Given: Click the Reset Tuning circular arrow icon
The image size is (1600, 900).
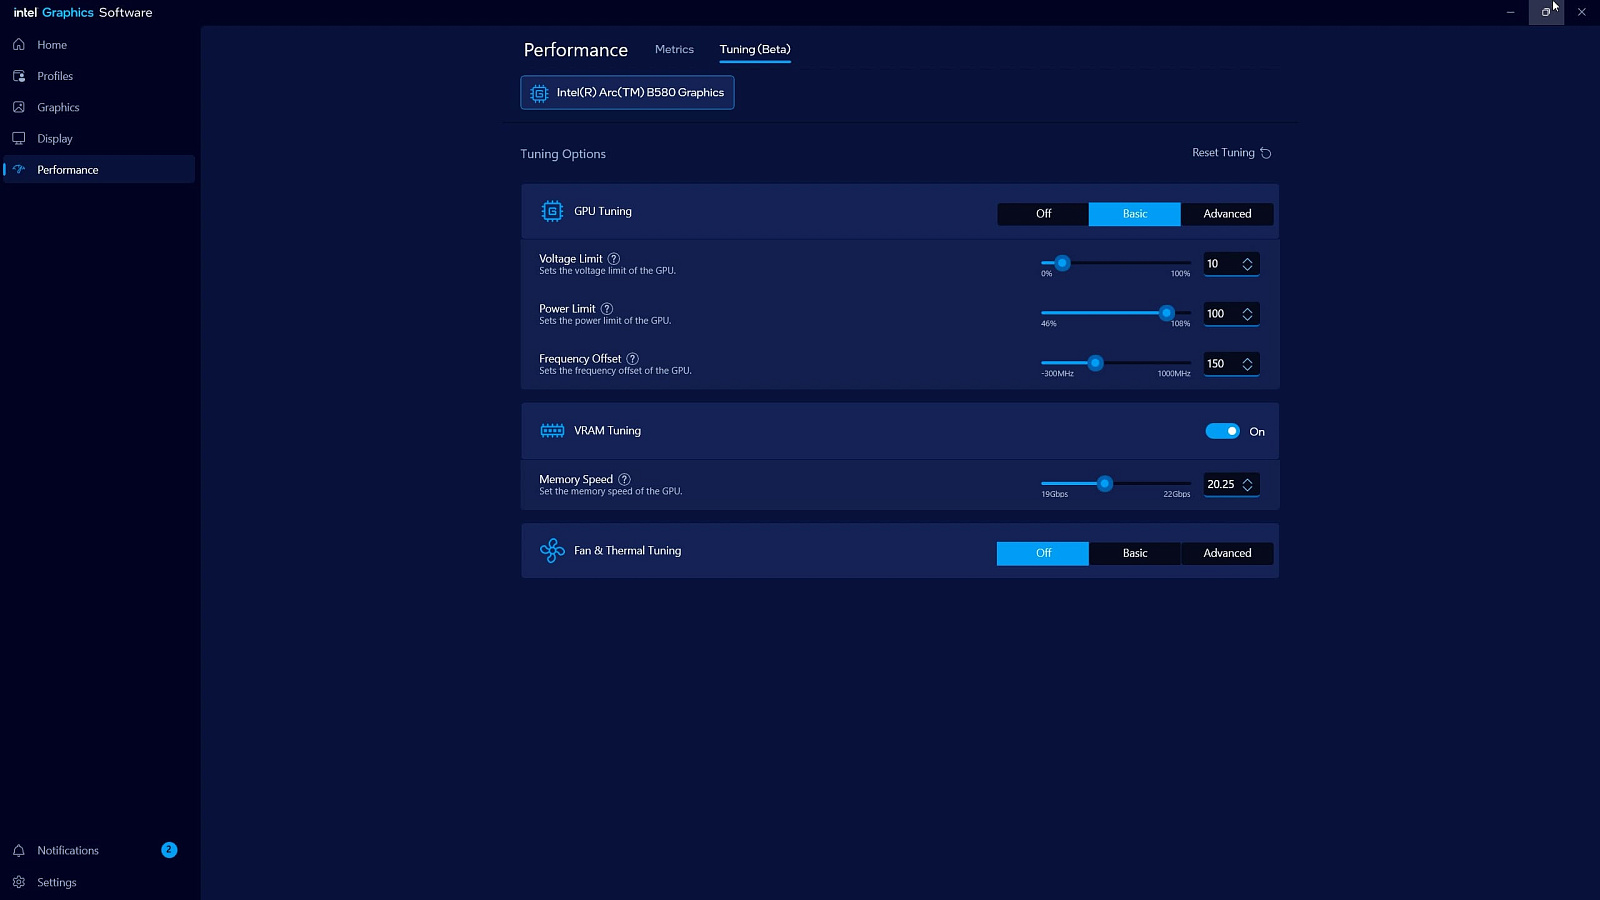Looking at the screenshot, I should 1266,153.
